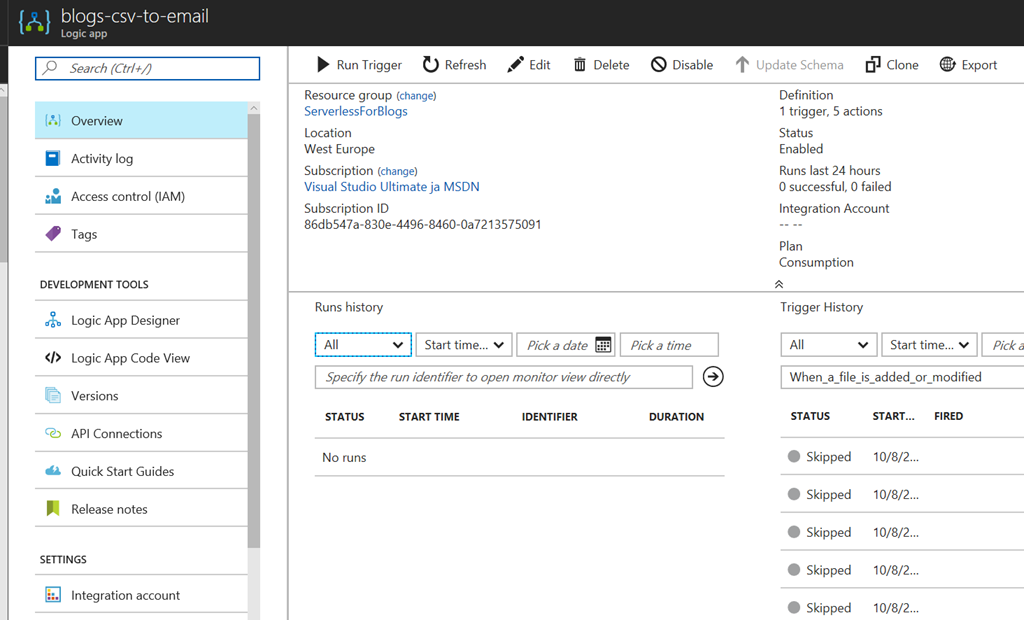Open Runs history status filter dropdown
1024x620 pixels.
[x=363, y=345]
